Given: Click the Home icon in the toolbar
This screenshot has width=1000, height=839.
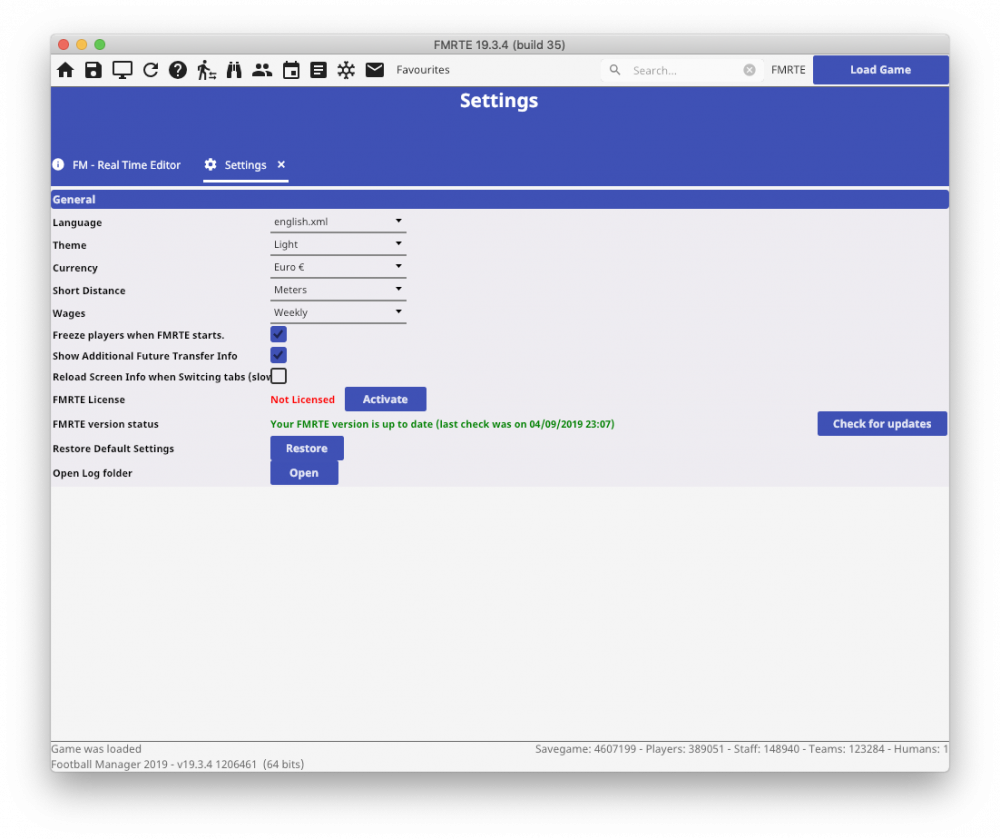Looking at the screenshot, I should pyautogui.click(x=65, y=70).
